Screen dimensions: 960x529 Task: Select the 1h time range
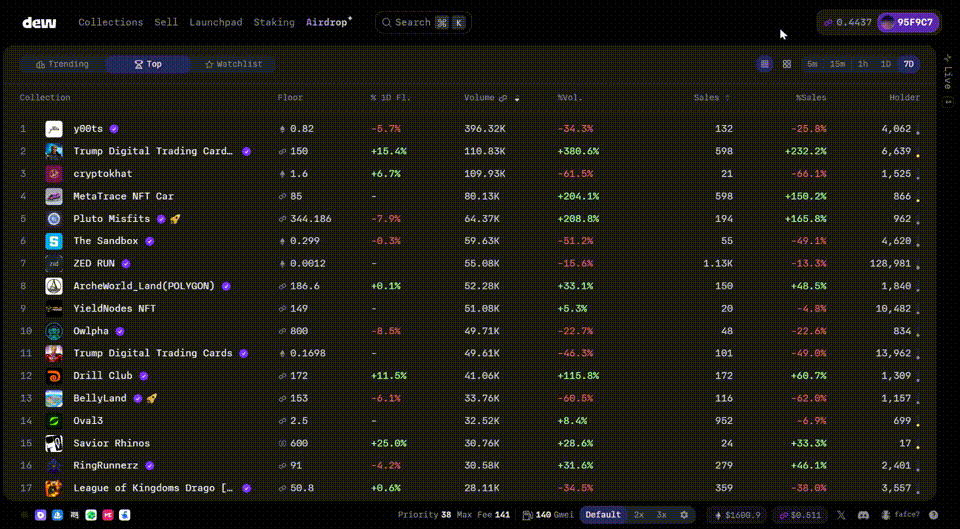863,64
